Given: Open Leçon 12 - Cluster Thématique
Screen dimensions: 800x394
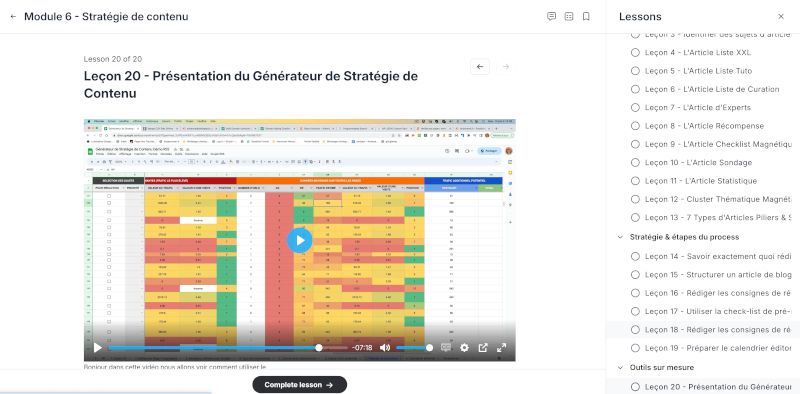Looking at the screenshot, I should (x=718, y=200).
